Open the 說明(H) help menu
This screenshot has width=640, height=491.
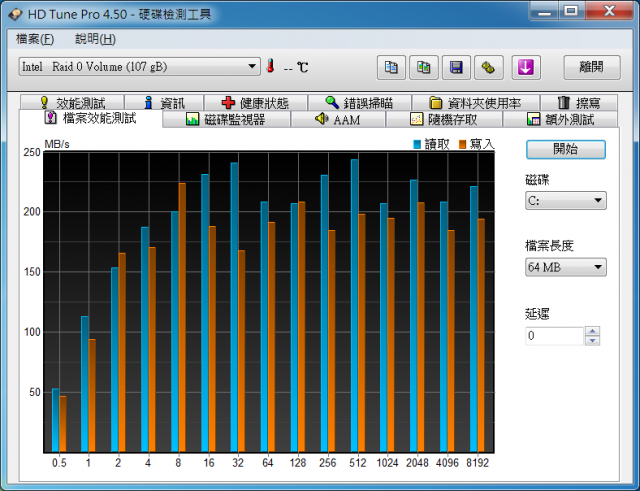pyautogui.click(x=96, y=39)
